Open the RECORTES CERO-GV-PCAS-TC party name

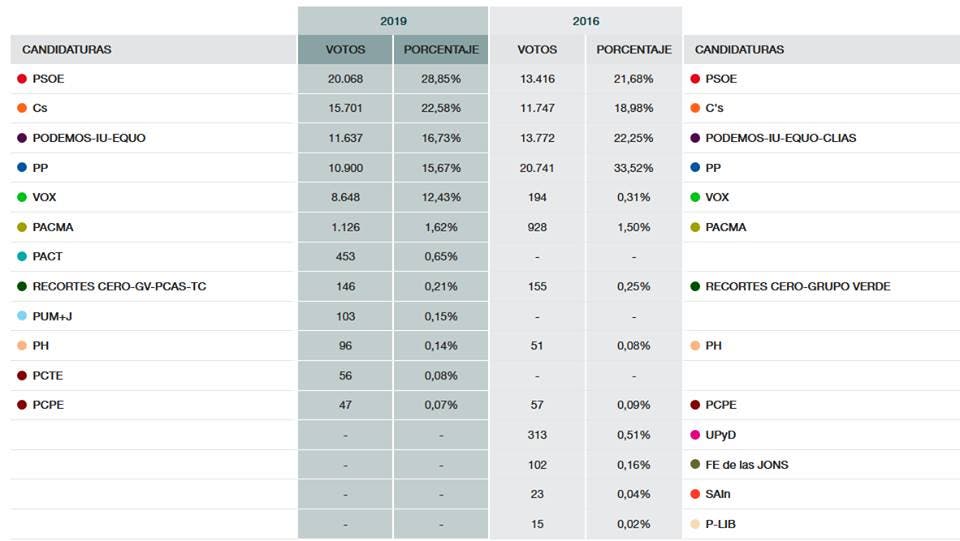coord(119,287)
